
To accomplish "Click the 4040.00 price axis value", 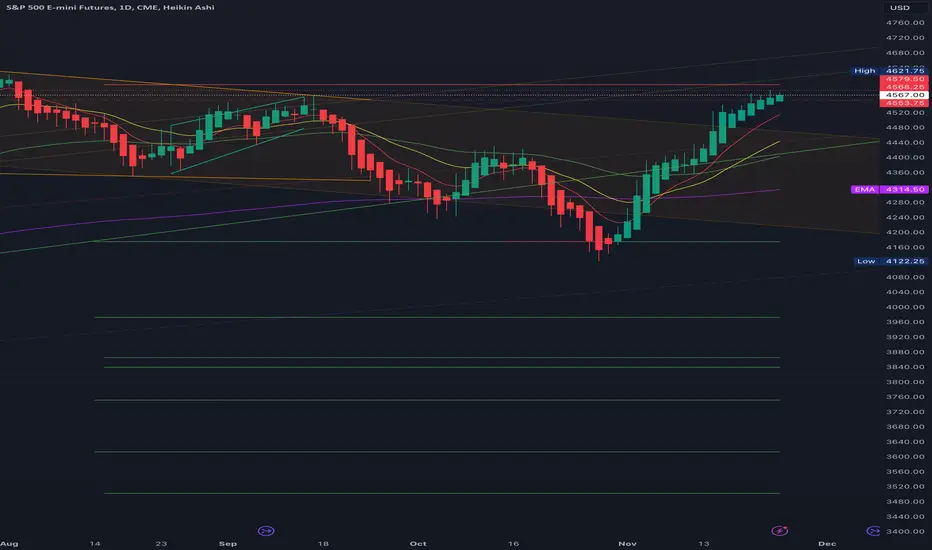I will 905,292.
